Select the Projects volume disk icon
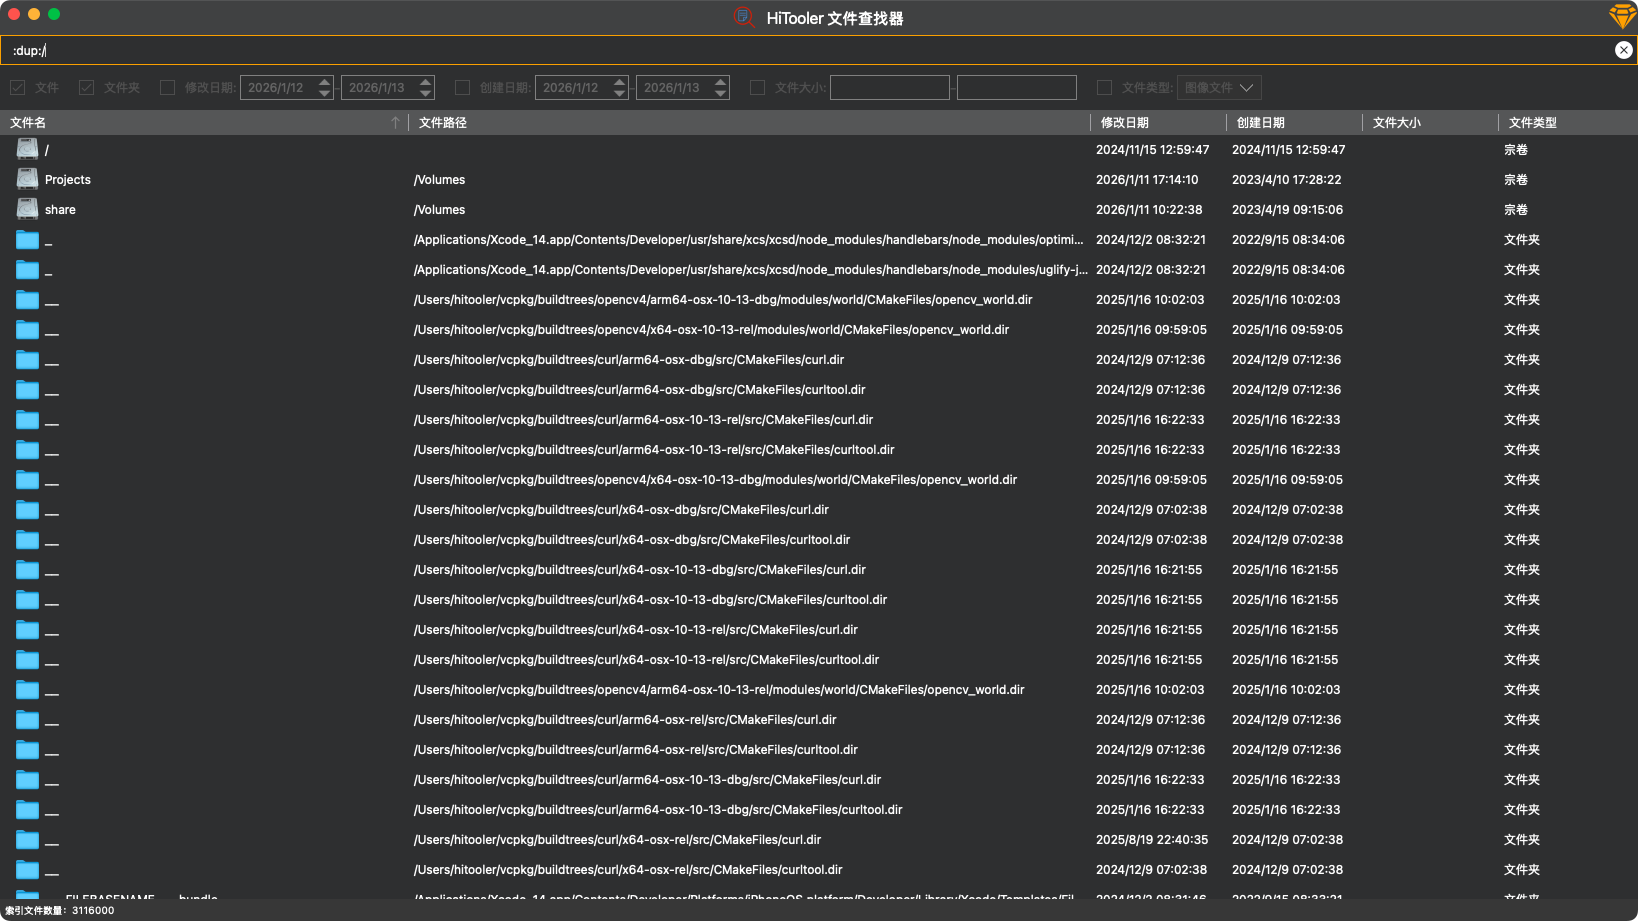Screen dimensions: 1638x921 27,179
